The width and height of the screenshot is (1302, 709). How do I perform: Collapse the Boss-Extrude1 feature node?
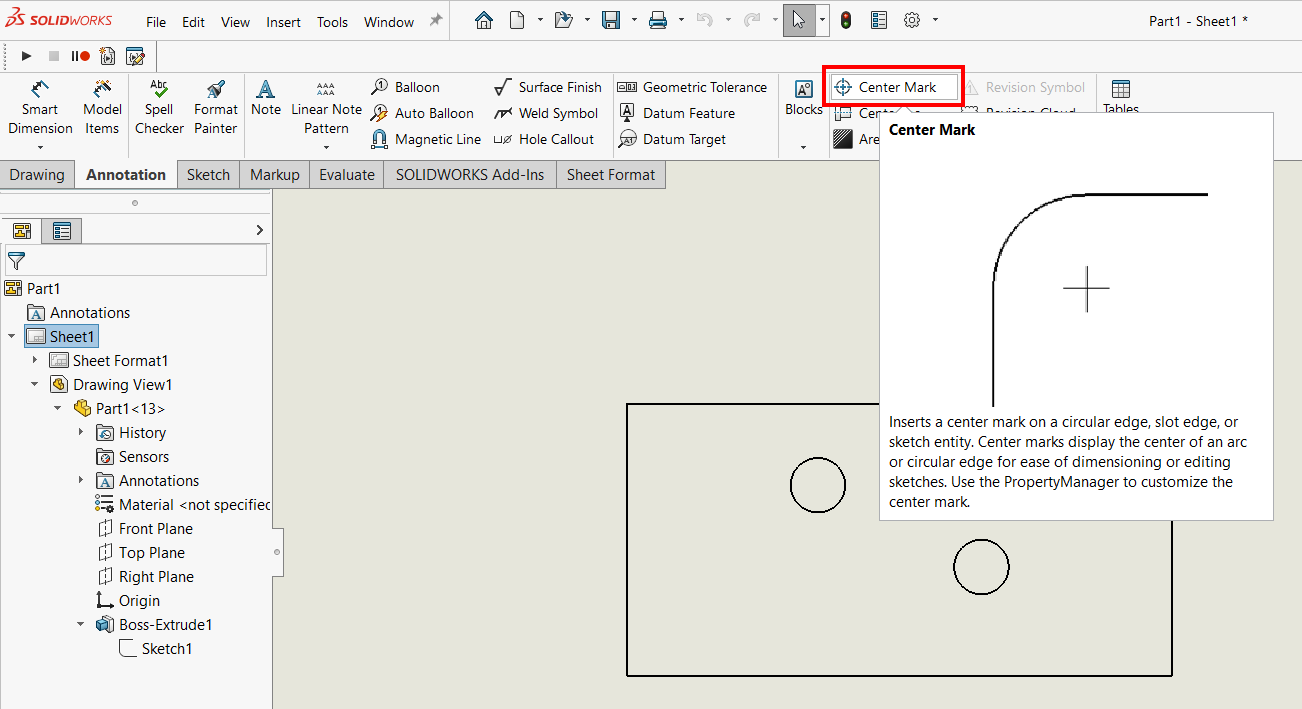(x=81, y=624)
